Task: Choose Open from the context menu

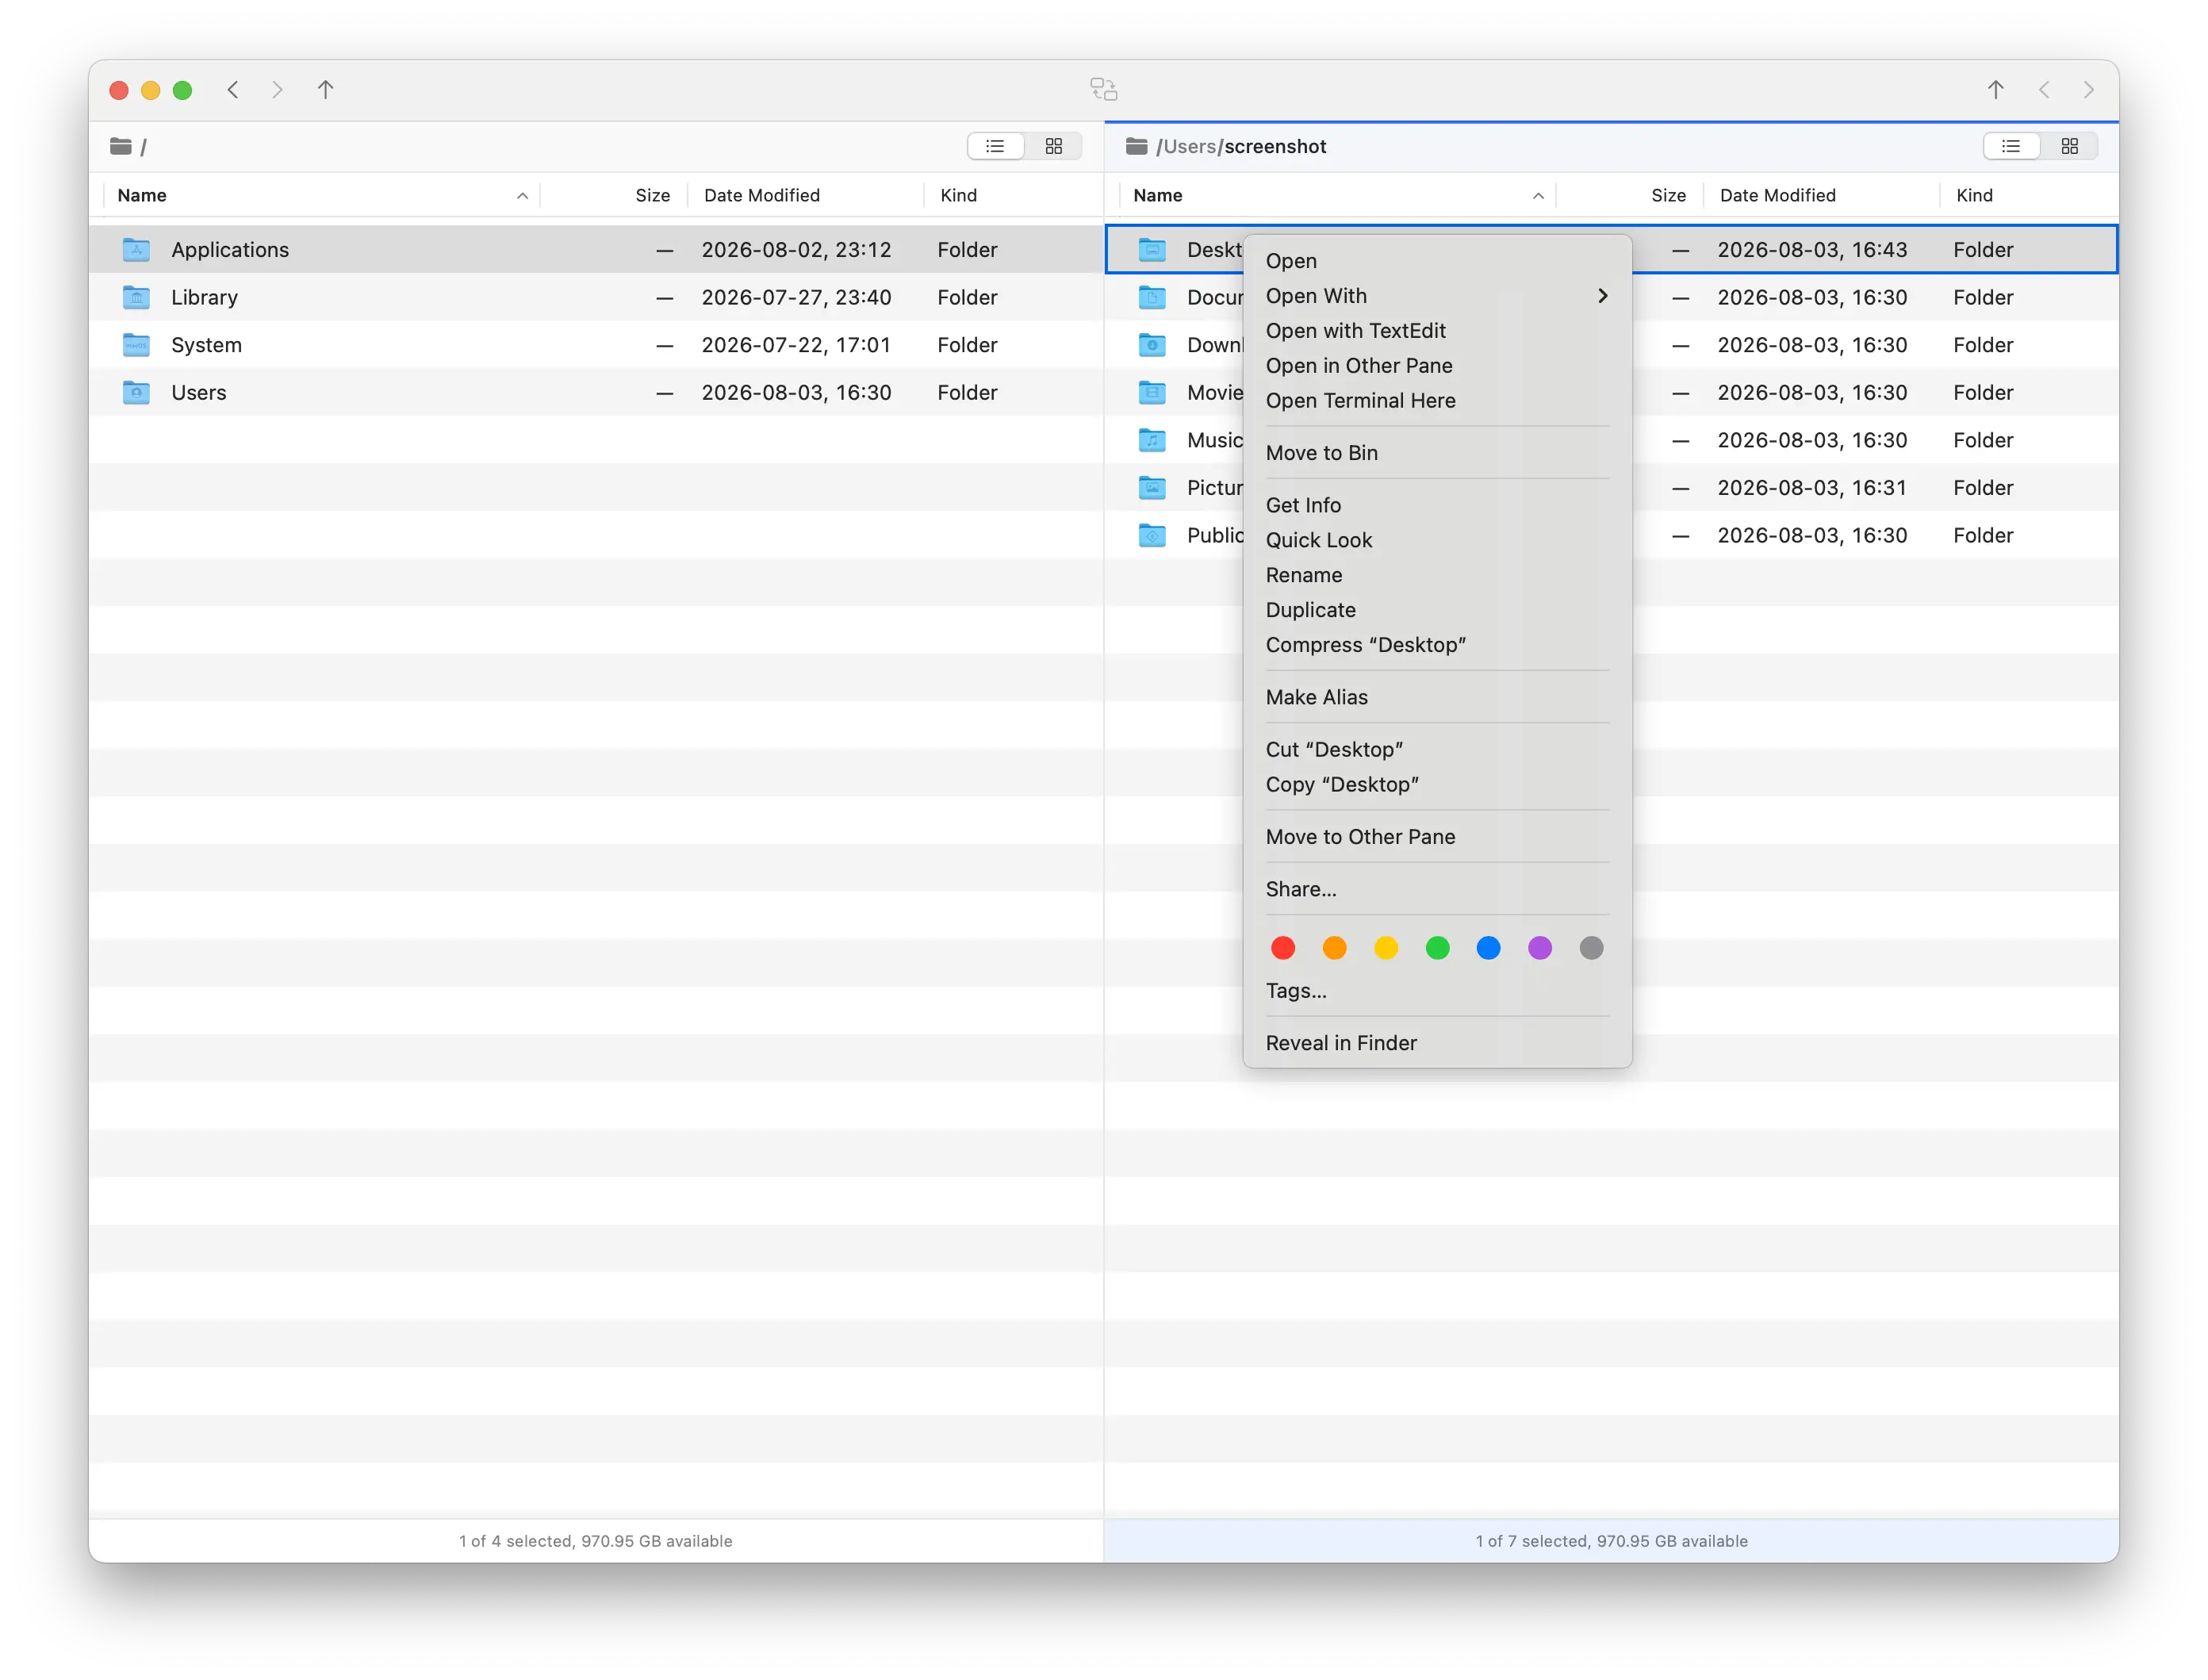Action: pyautogui.click(x=1437, y=261)
